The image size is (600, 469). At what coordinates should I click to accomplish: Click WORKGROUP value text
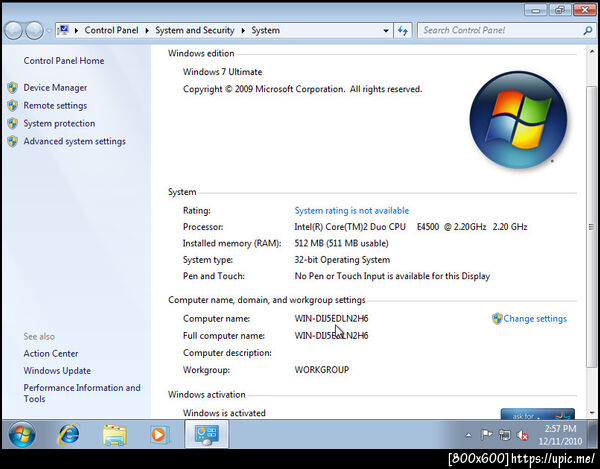322,370
